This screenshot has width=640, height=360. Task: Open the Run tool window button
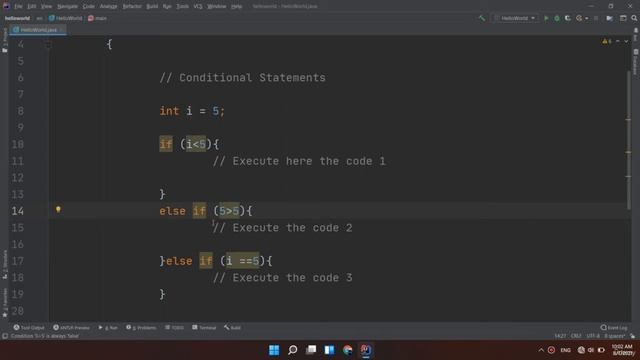click(x=108, y=328)
